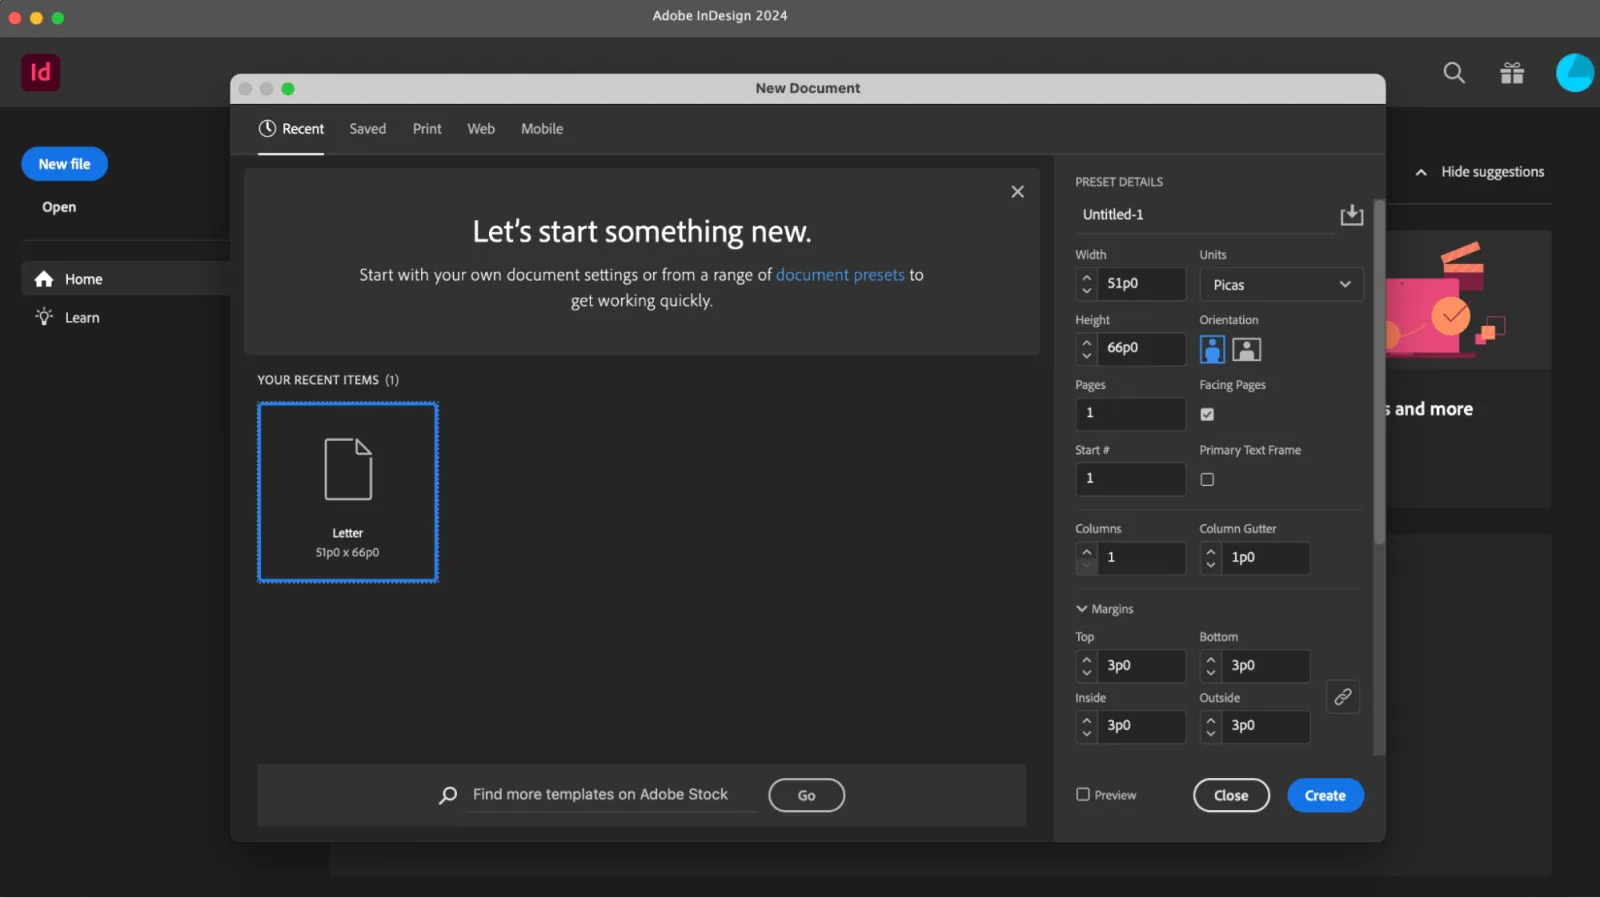Click the search magnifier icon in header
The width and height of the screenshot is (1600, 898).
point(1454,73)
